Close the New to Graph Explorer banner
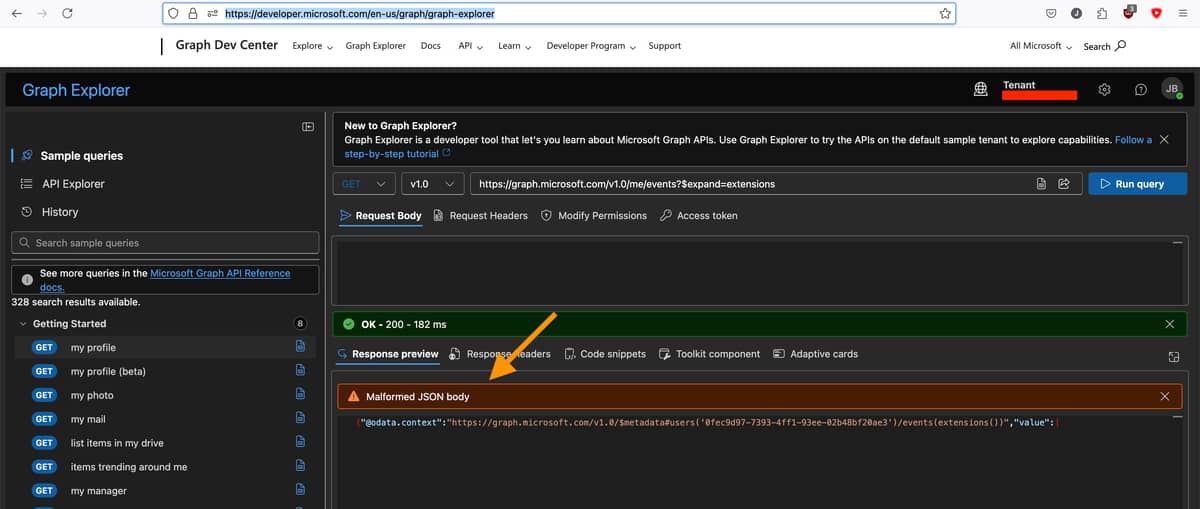The width and height of the screenshot is (1200, 509). pos(1164,140)
